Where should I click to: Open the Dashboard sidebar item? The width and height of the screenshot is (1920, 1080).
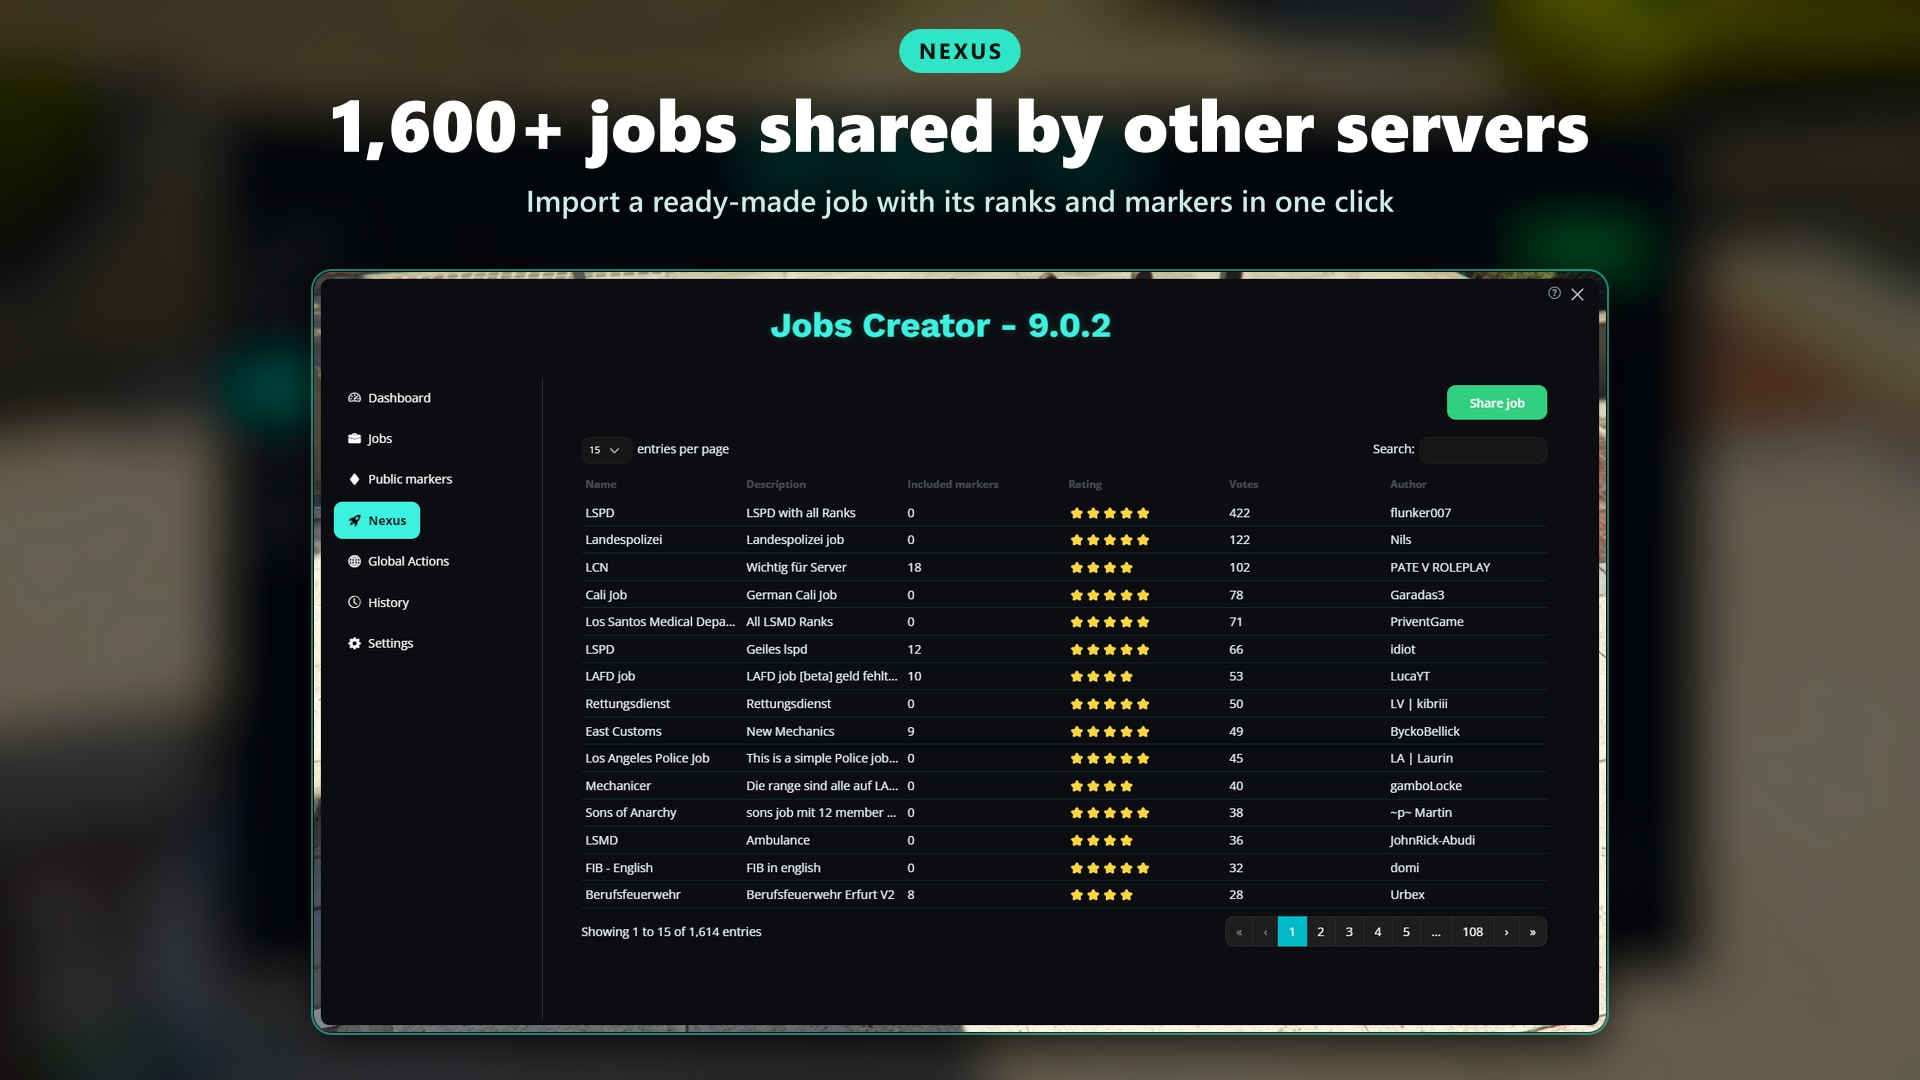[x=389, y=398]
